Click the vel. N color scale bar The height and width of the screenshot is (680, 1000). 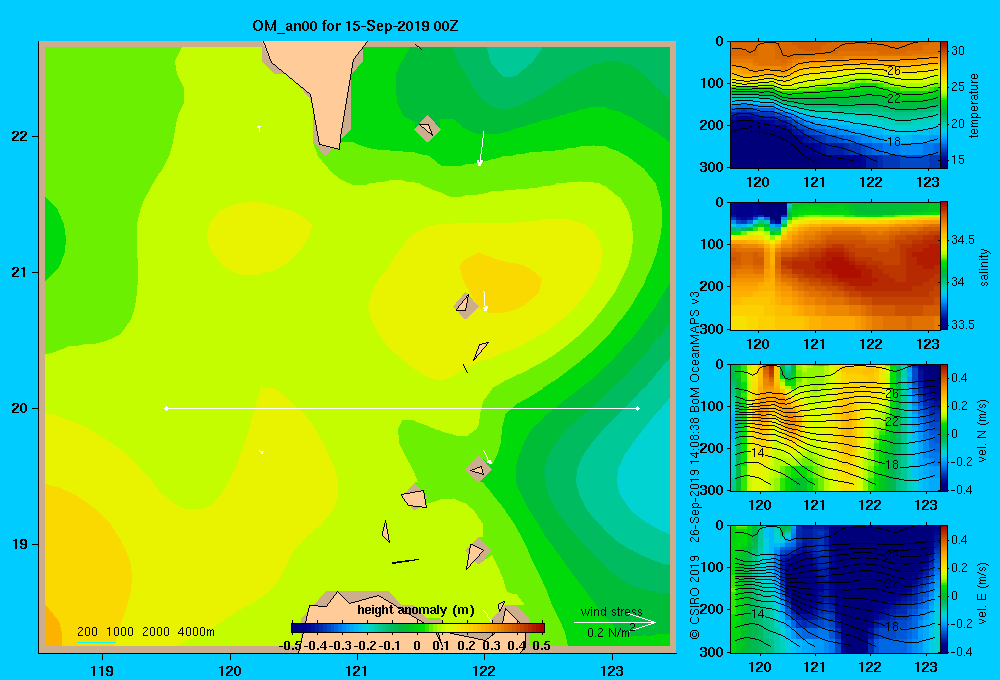(944, 427)
